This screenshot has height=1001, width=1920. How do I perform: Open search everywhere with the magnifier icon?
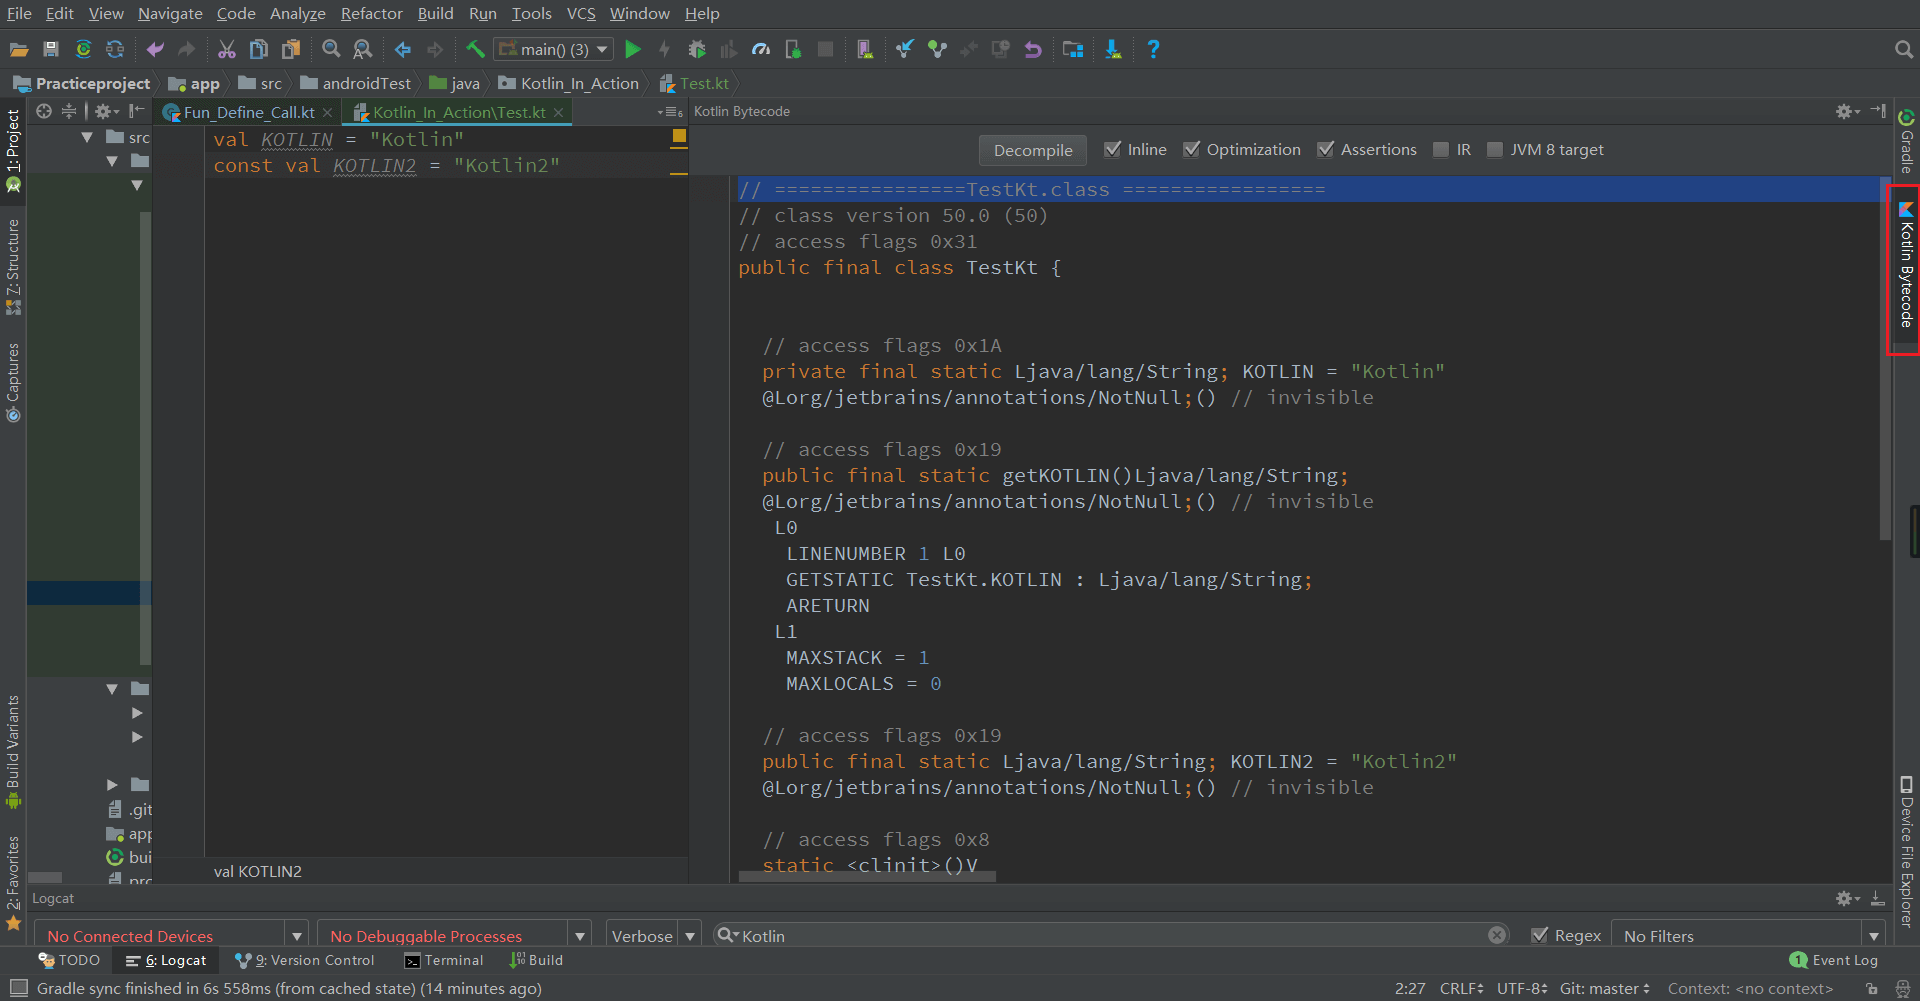(x=1901, y=48)
